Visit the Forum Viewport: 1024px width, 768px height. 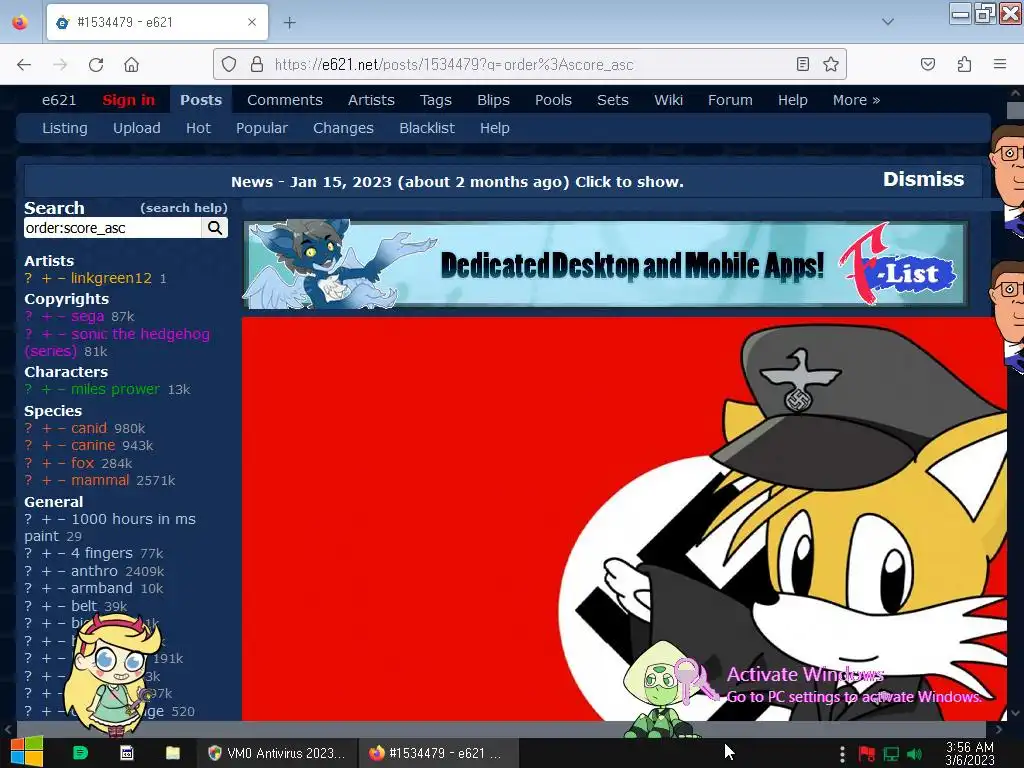tap(730, 100)
